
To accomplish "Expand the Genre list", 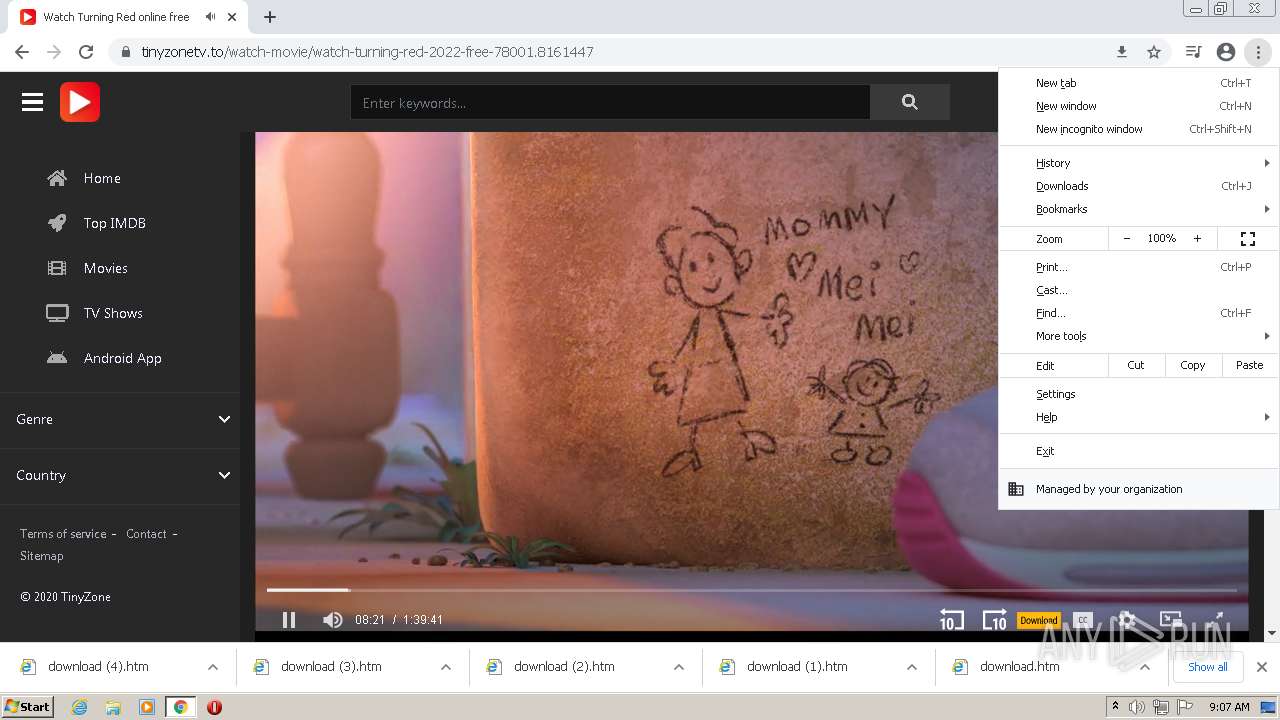I will [x=120, y=419].
